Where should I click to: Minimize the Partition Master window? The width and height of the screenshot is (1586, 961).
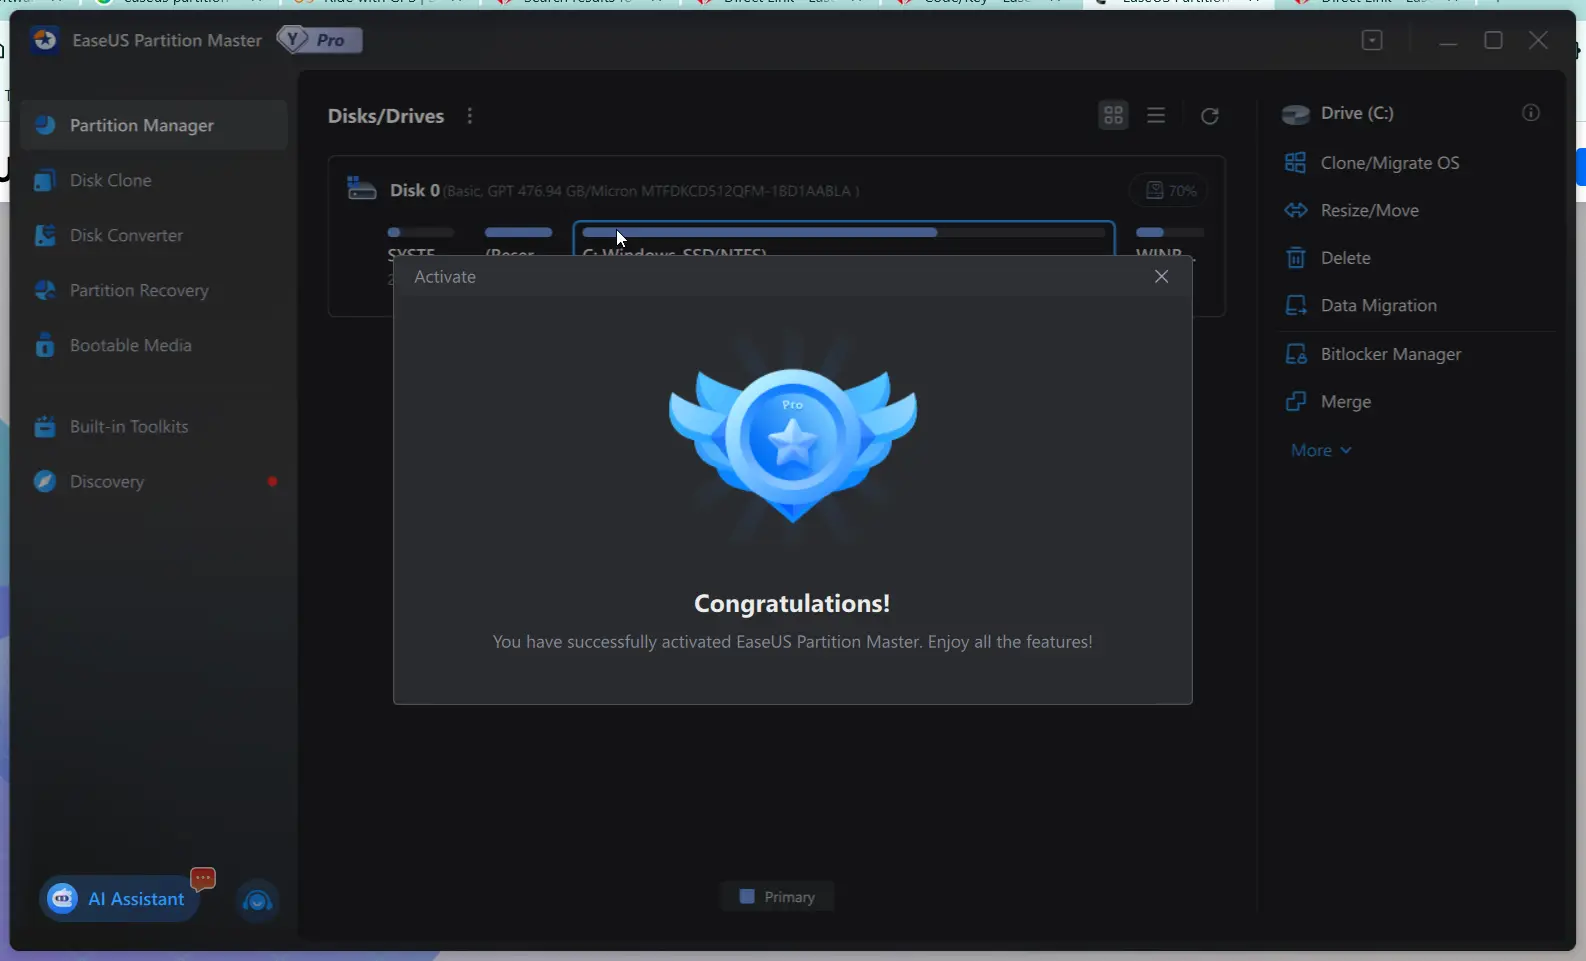pyautogui.click(x=1448, y=41)
